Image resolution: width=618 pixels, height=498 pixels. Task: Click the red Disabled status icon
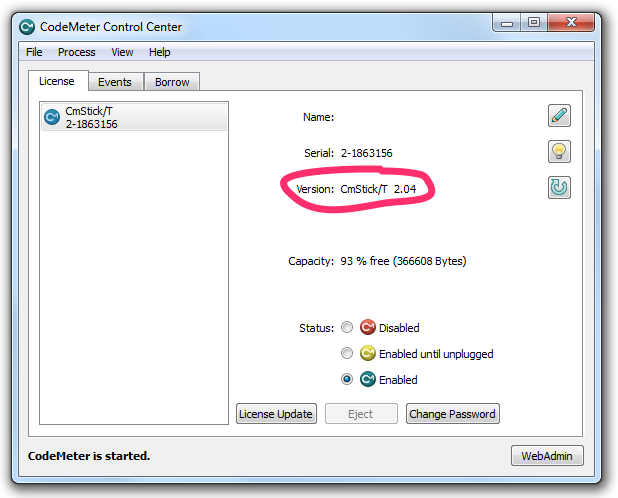coord(367,327)
